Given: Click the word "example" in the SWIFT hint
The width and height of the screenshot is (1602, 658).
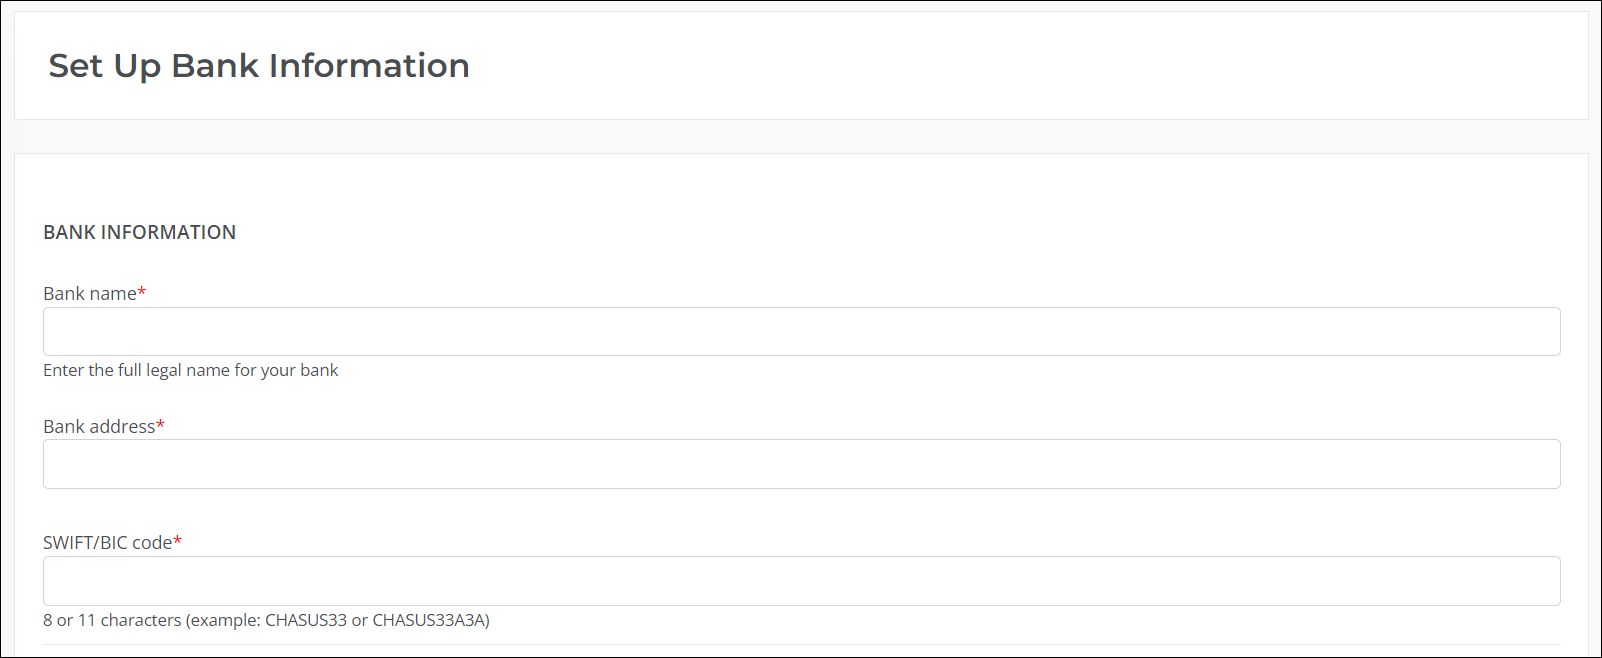Looking at the screenshot, I should pyautogui.click(x=225, y=621).
